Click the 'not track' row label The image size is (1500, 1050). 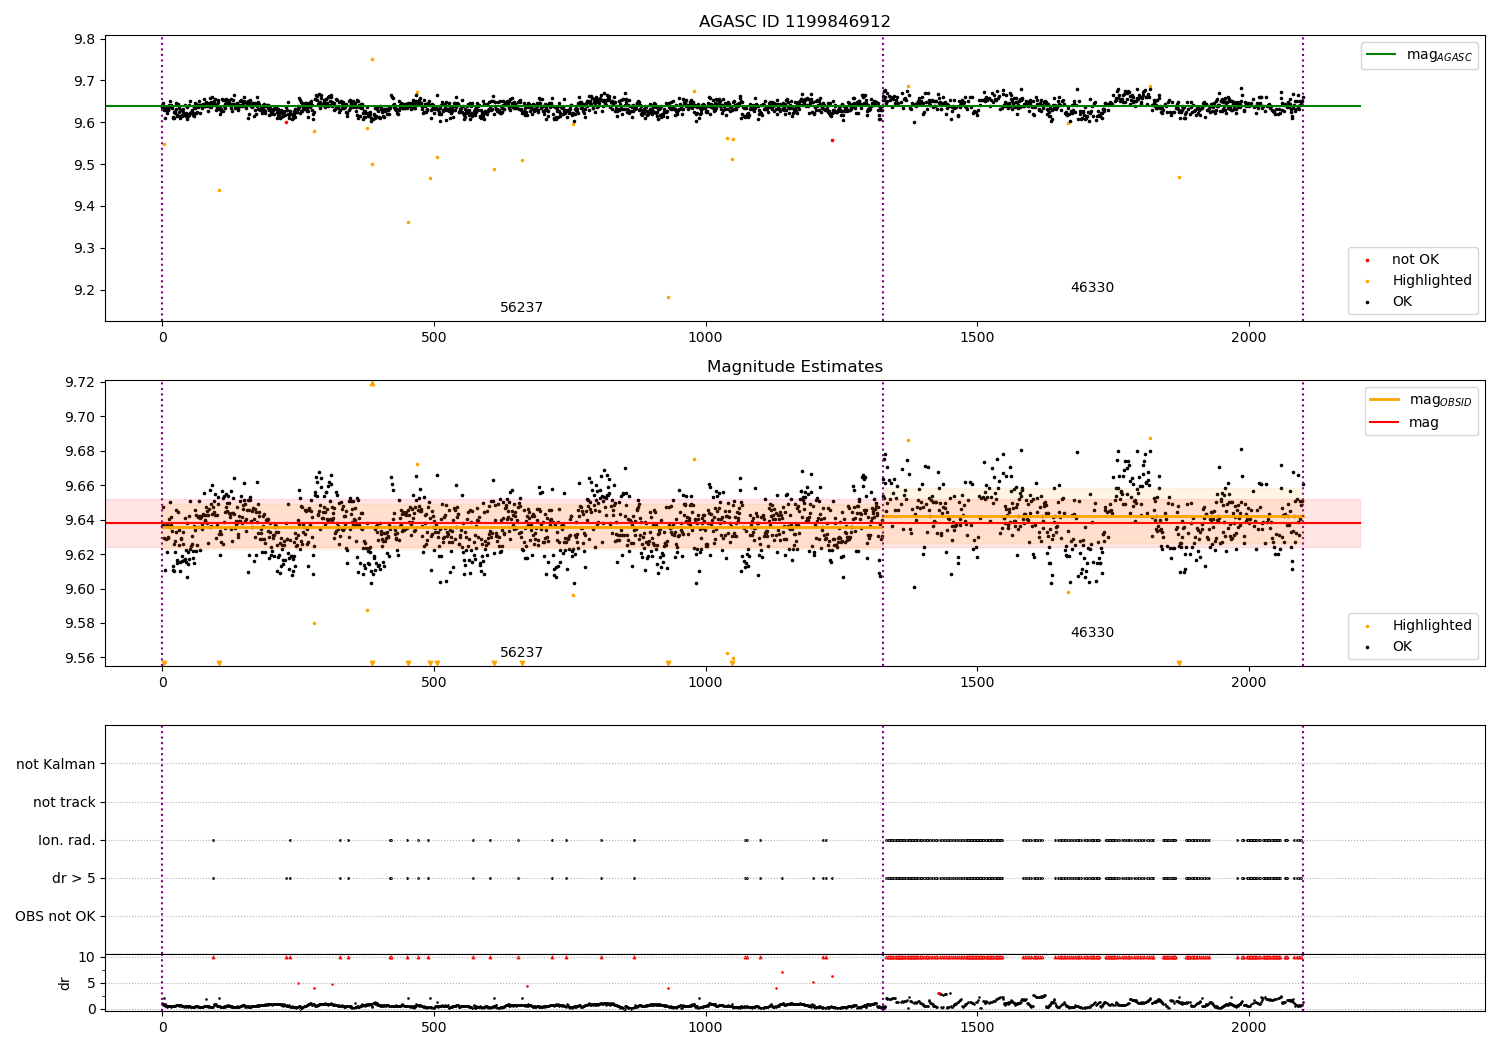64,803
